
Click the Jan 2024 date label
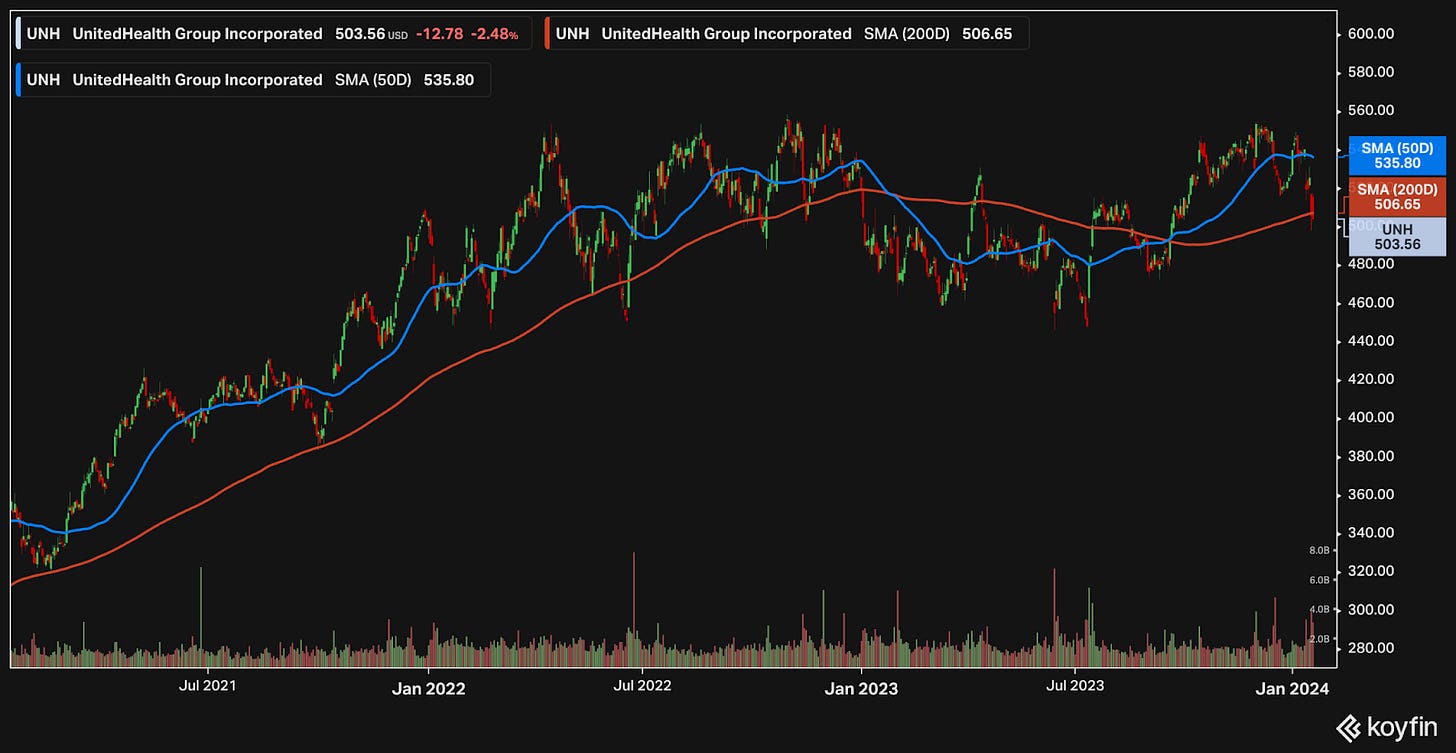point(1292,688)
